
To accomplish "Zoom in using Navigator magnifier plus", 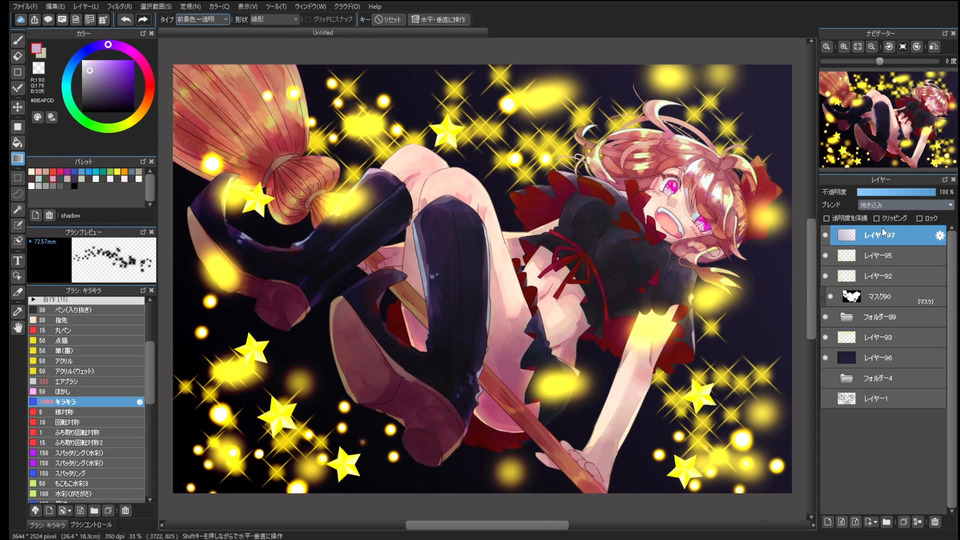I will click(844, 47).
